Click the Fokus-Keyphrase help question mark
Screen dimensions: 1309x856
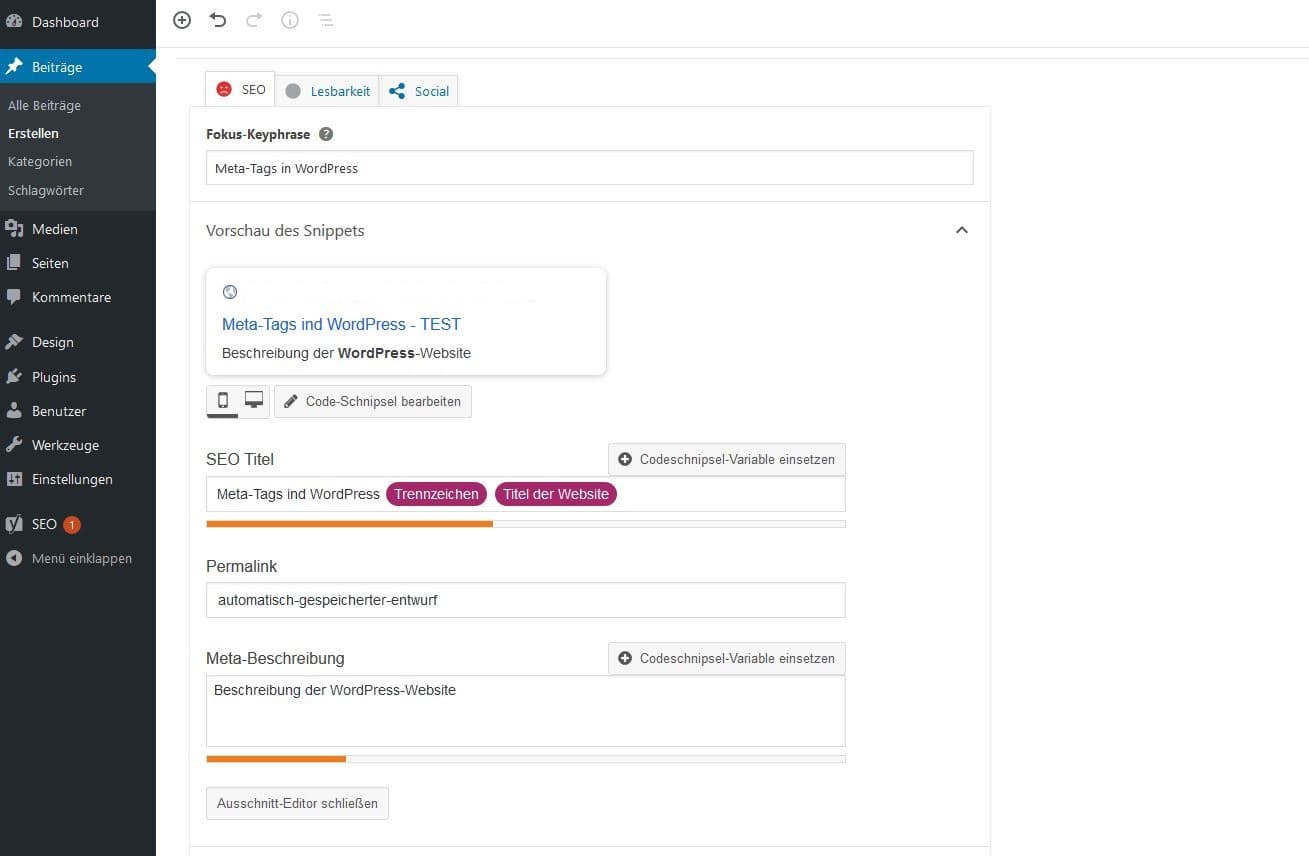point(326,134)
